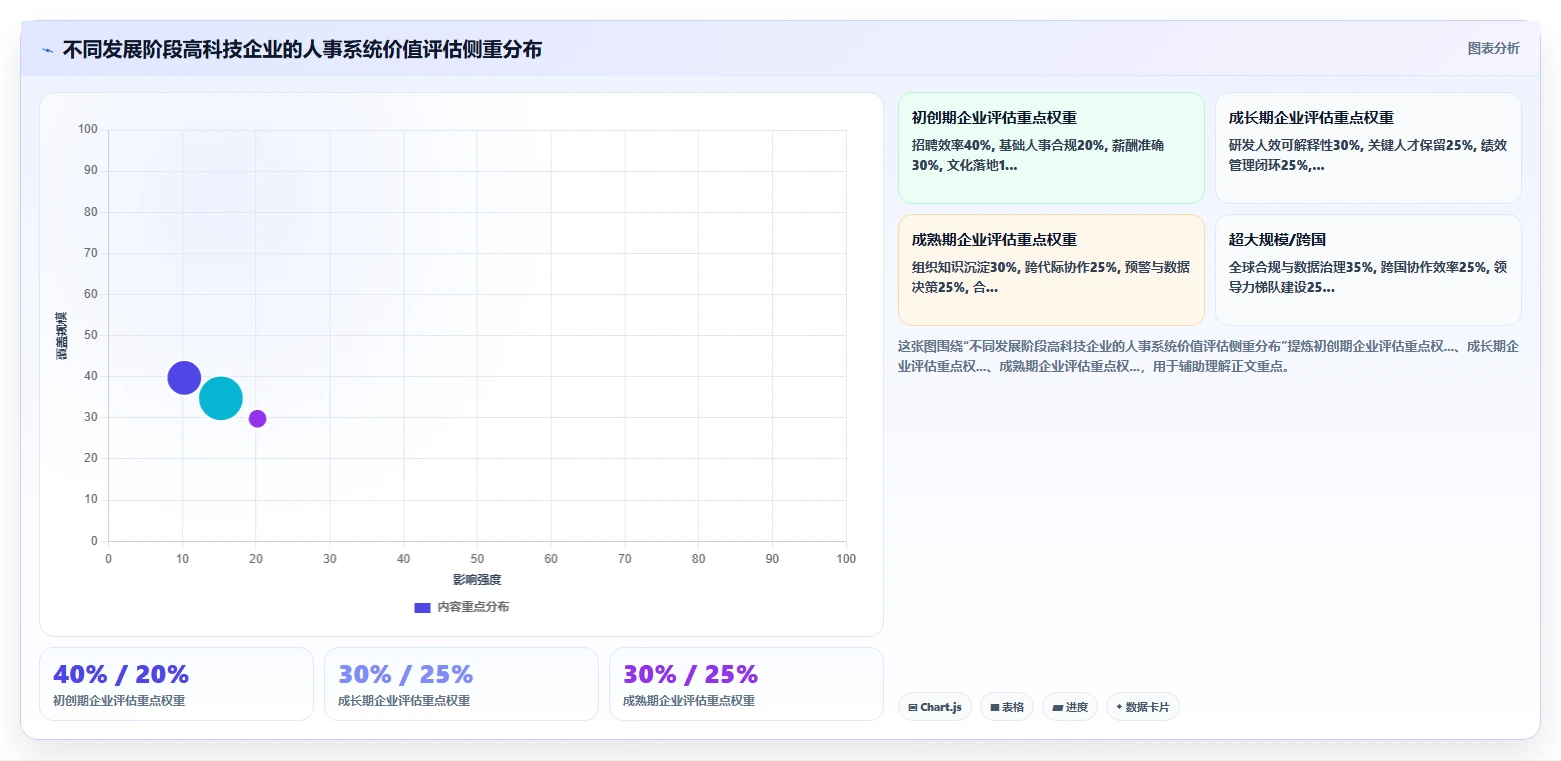Click the x-axis tick label 50

coord(477,559)
